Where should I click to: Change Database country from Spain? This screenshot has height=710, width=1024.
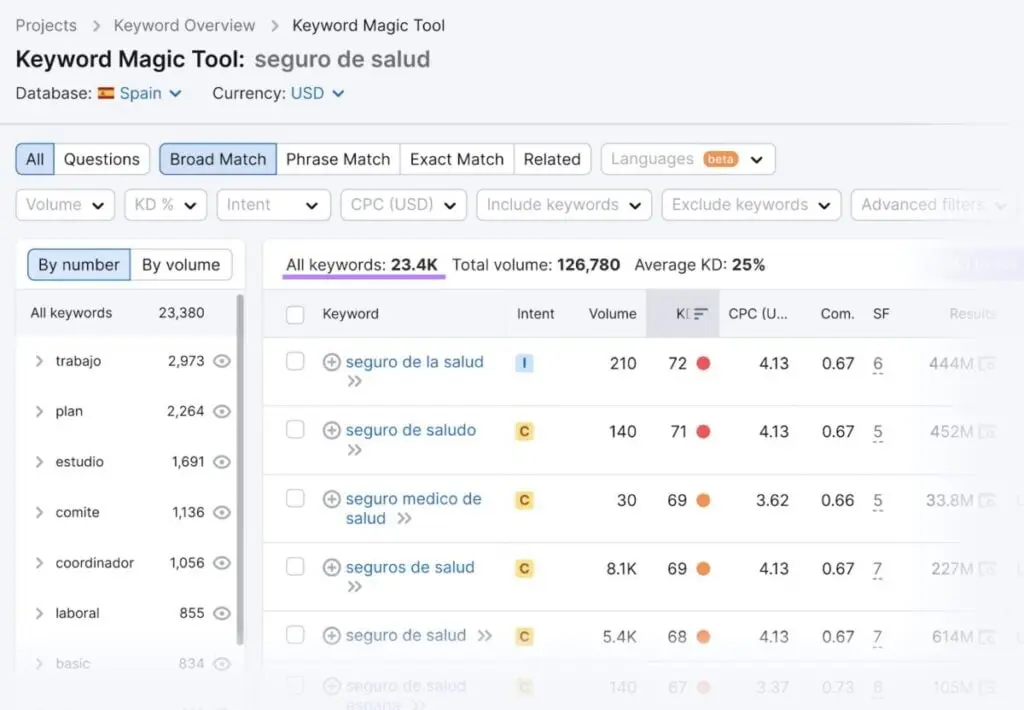150,93
